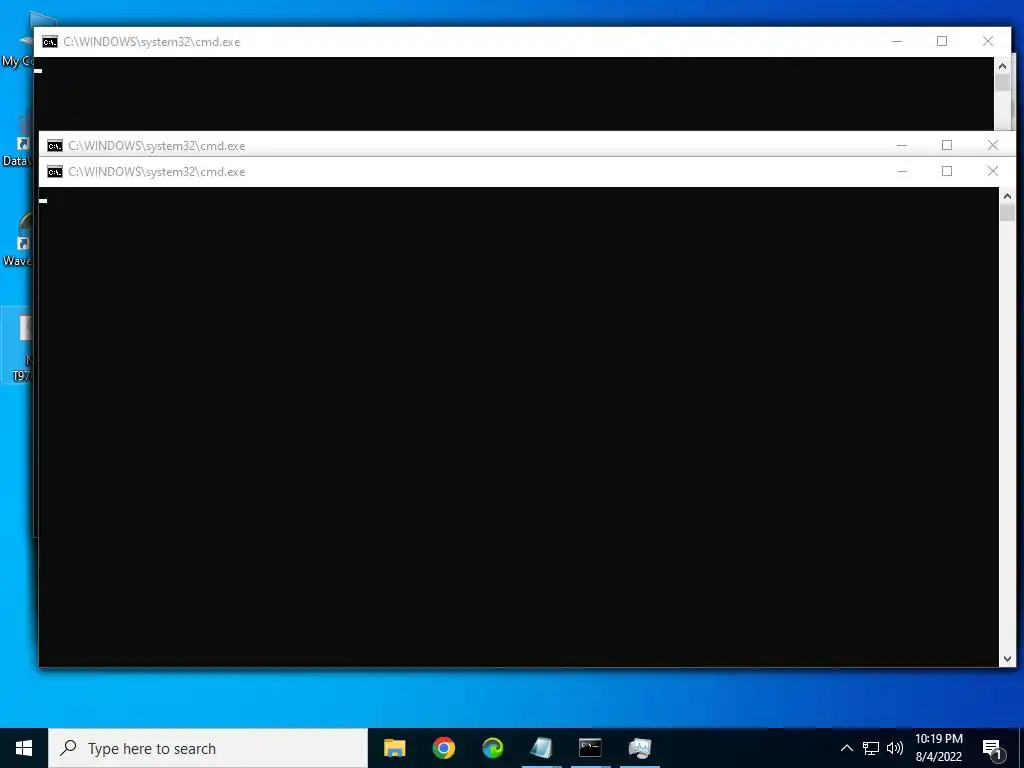Open File Explorer from the taskbar
The width and height of the screenshot is (1024, 768).
pyautogui.click(x=394, y=748)
